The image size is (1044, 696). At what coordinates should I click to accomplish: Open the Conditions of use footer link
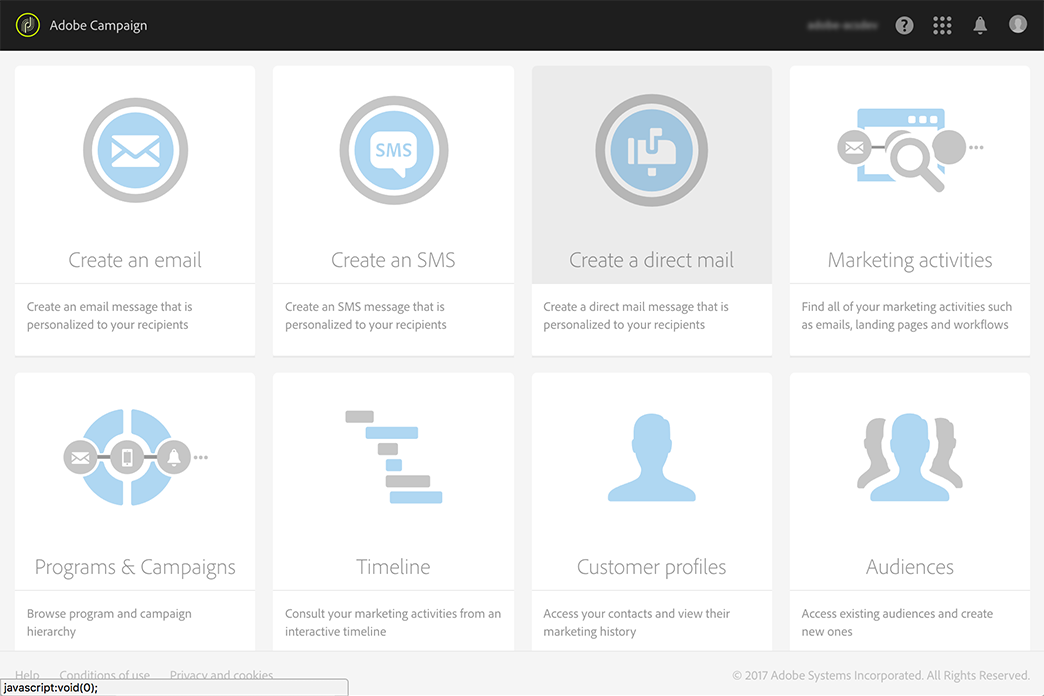coord(105,675)
